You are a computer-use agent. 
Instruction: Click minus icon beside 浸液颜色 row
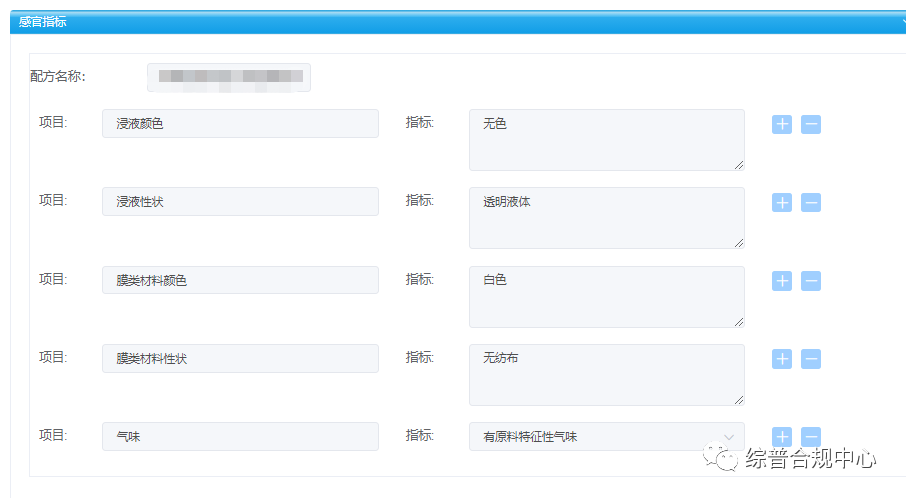click(811, 124)
